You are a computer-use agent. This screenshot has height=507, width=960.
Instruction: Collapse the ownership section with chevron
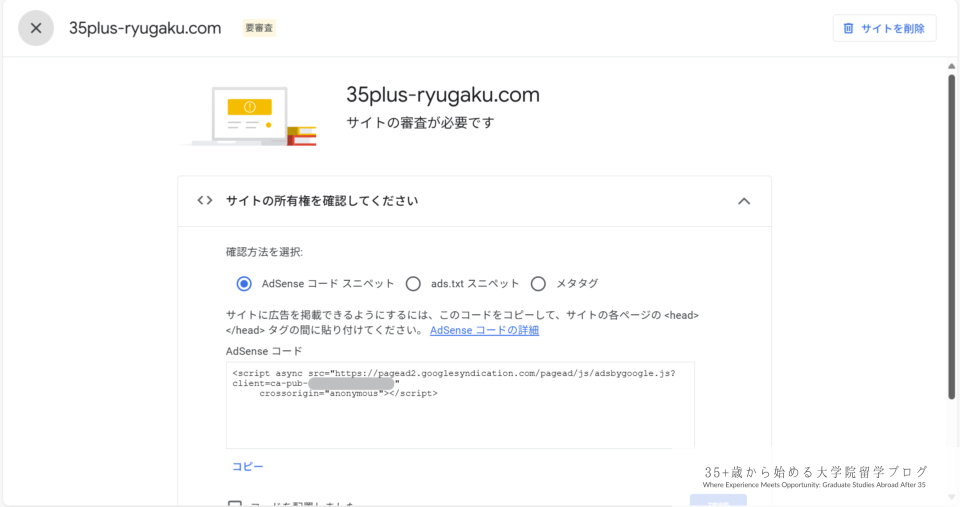743,201
